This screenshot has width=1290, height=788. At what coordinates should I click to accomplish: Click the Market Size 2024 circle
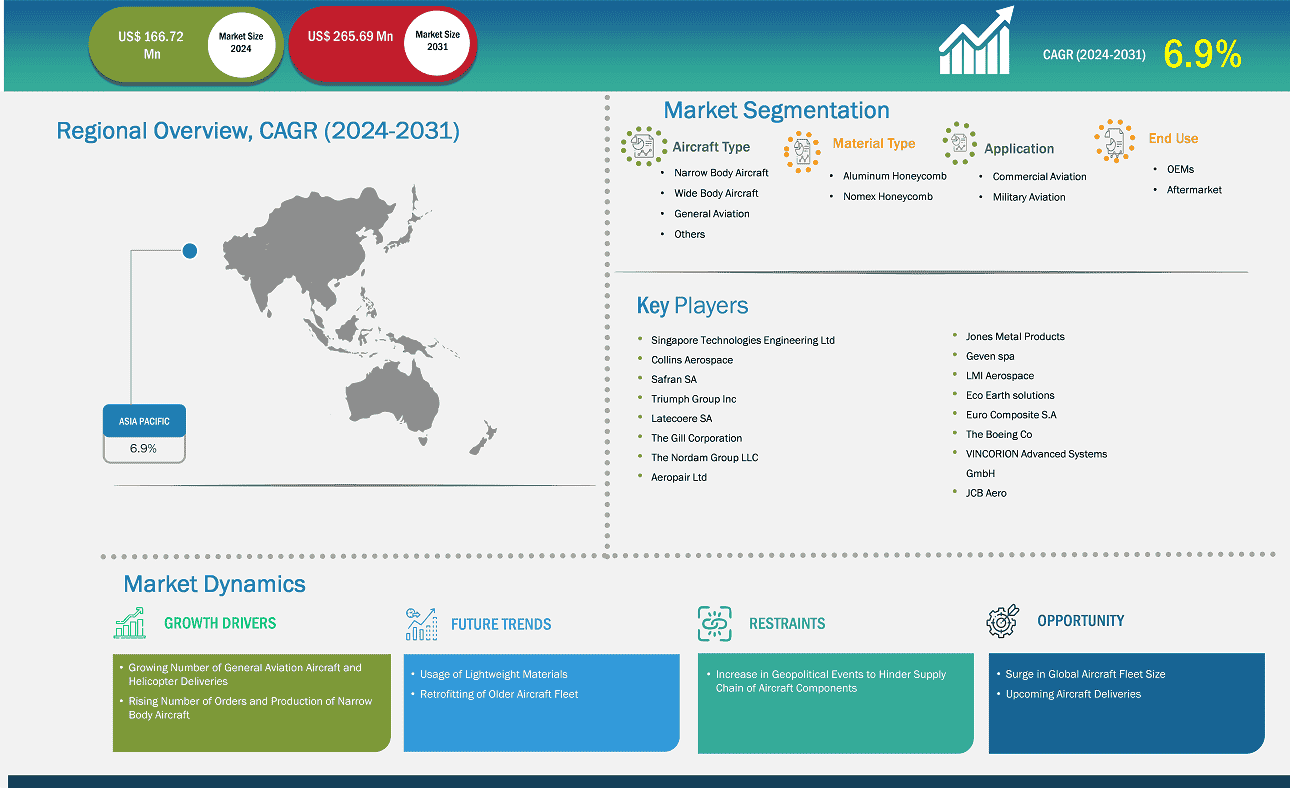(x=240, y=42)
